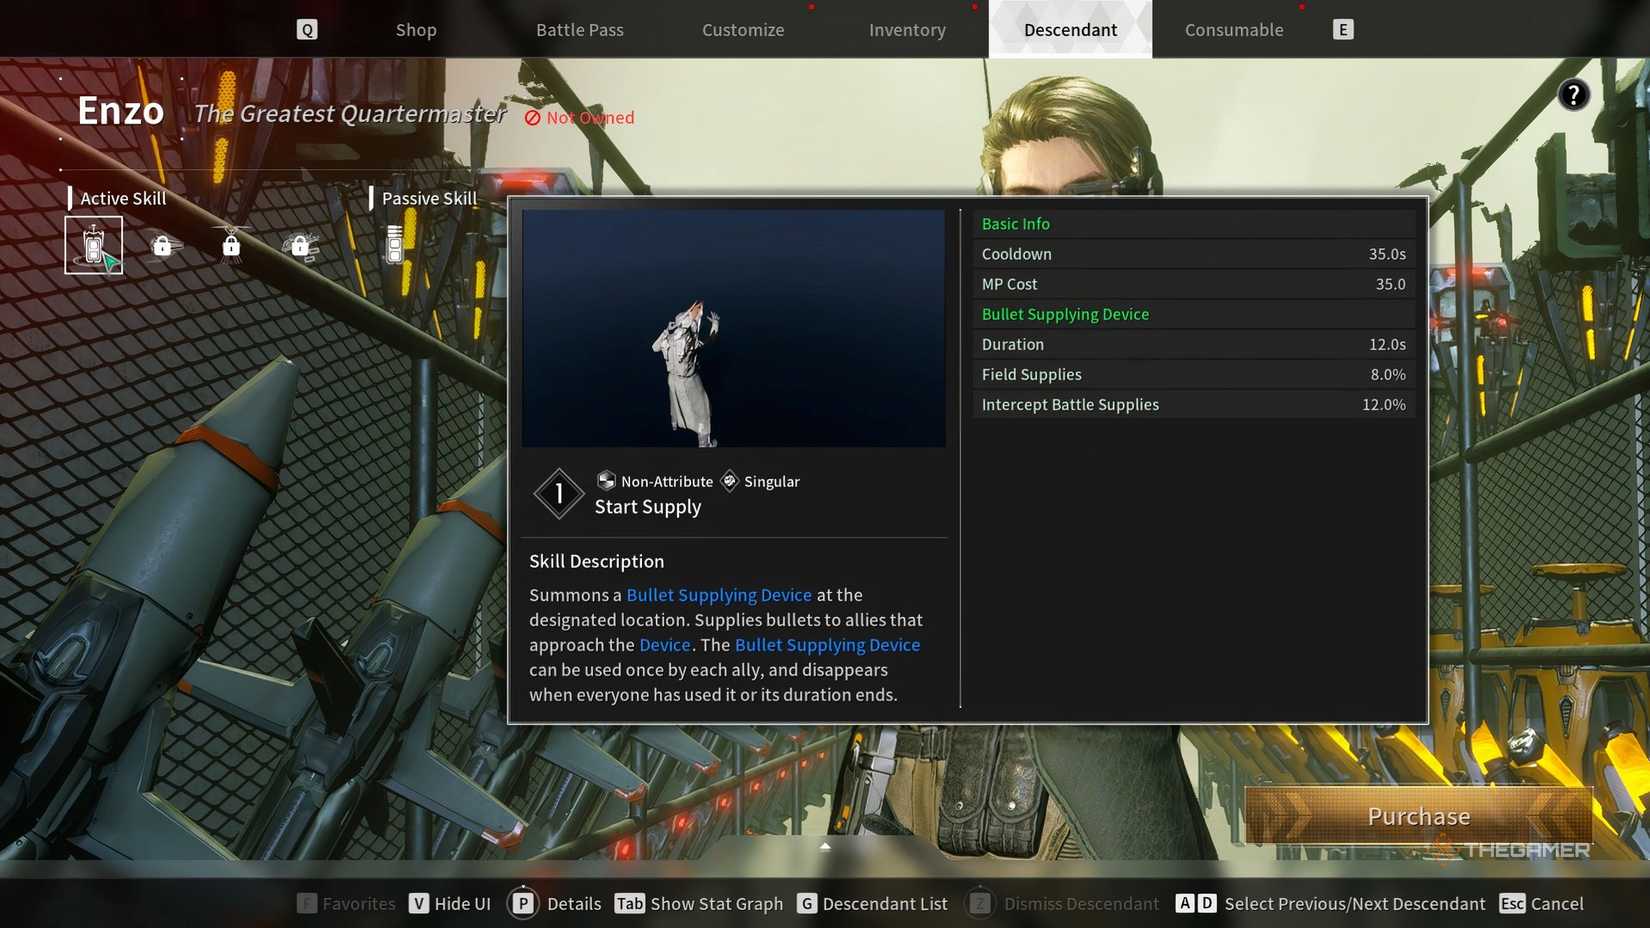Open help with the question mark icon

tap(1573, 95)
